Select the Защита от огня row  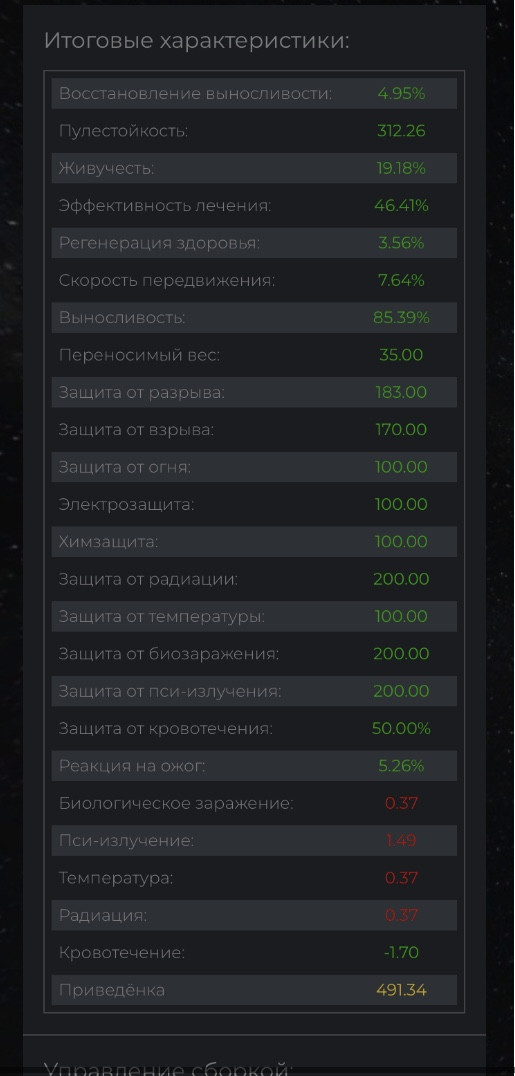pos(254,467)
